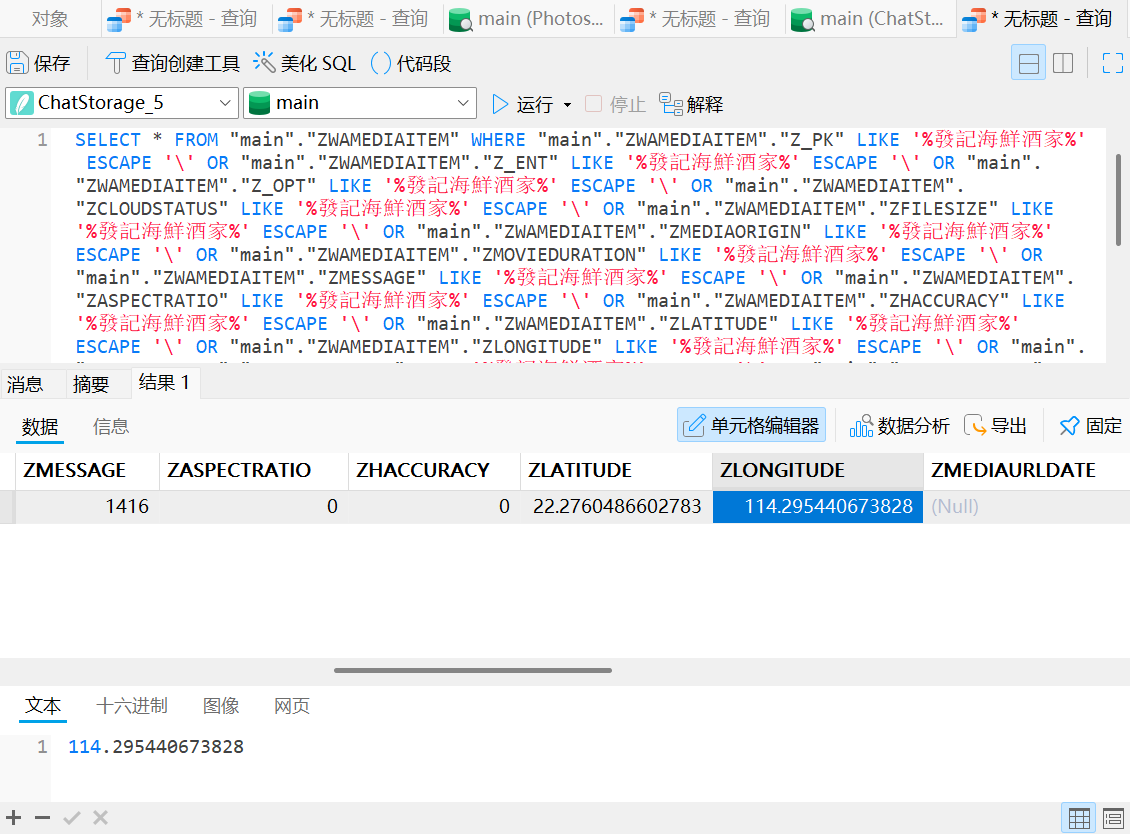1130x834 pixels.
Task: Show the 信息 info sub-tab
Action: (111, 427)
